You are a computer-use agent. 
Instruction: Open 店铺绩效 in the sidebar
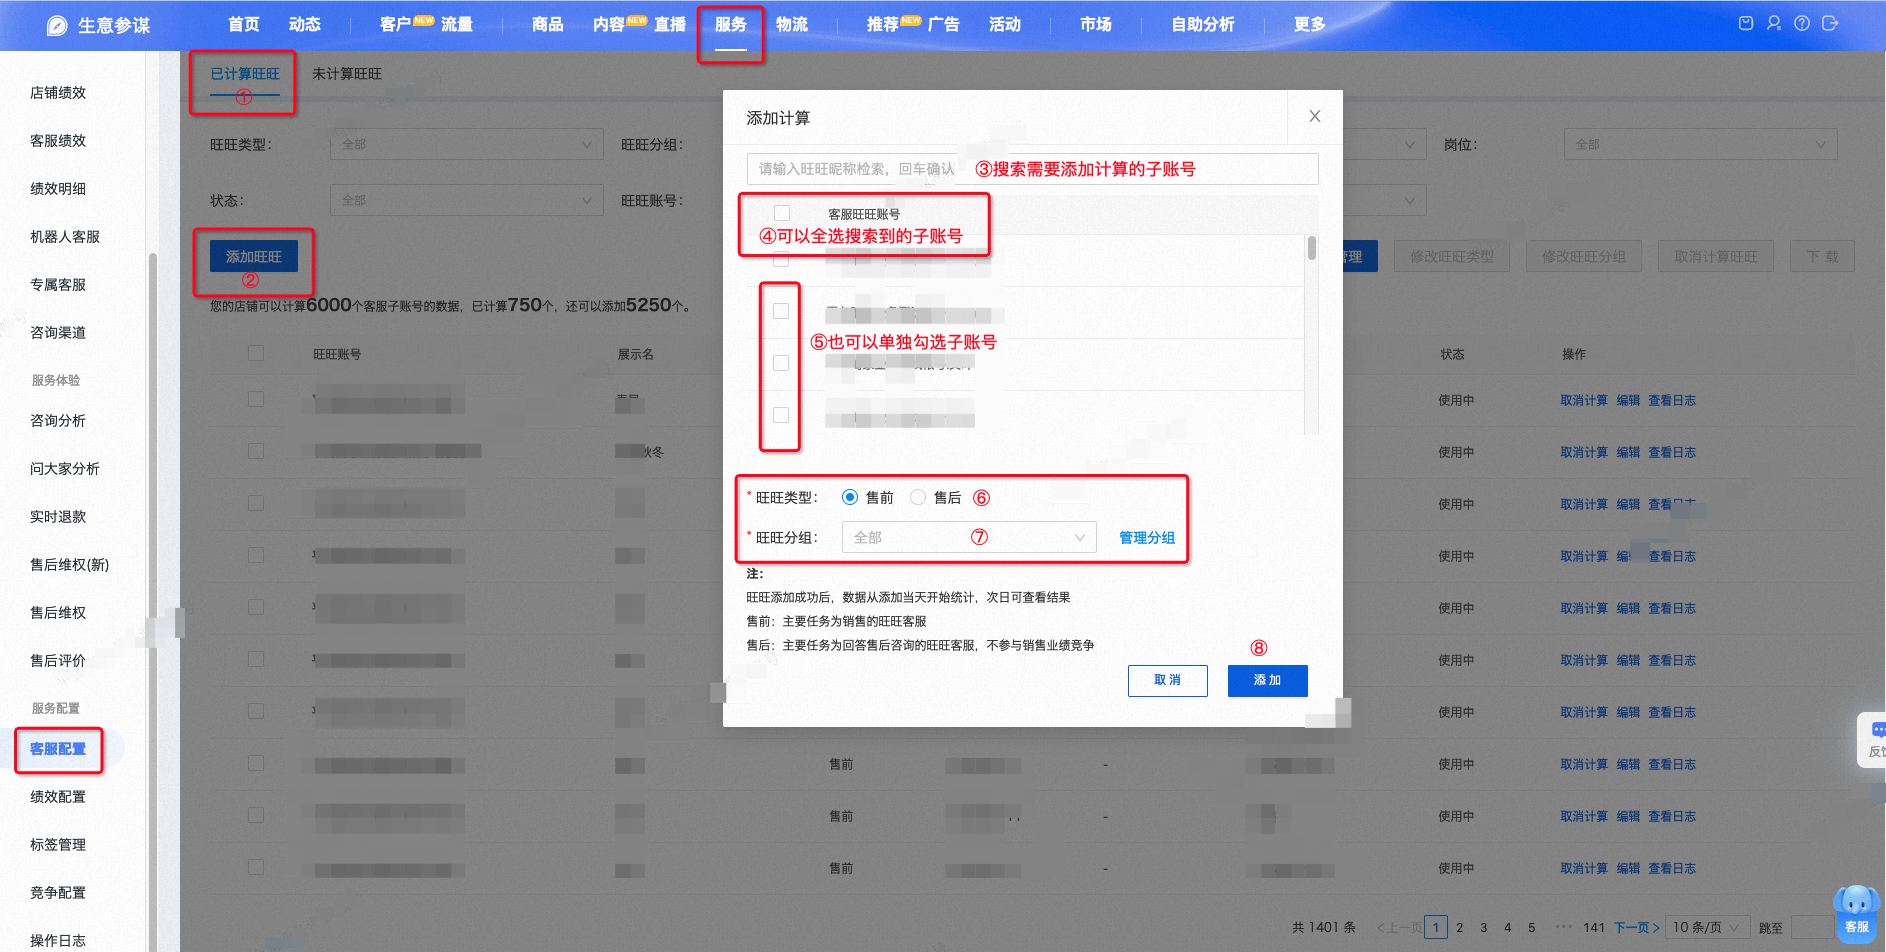click(58, 92)
